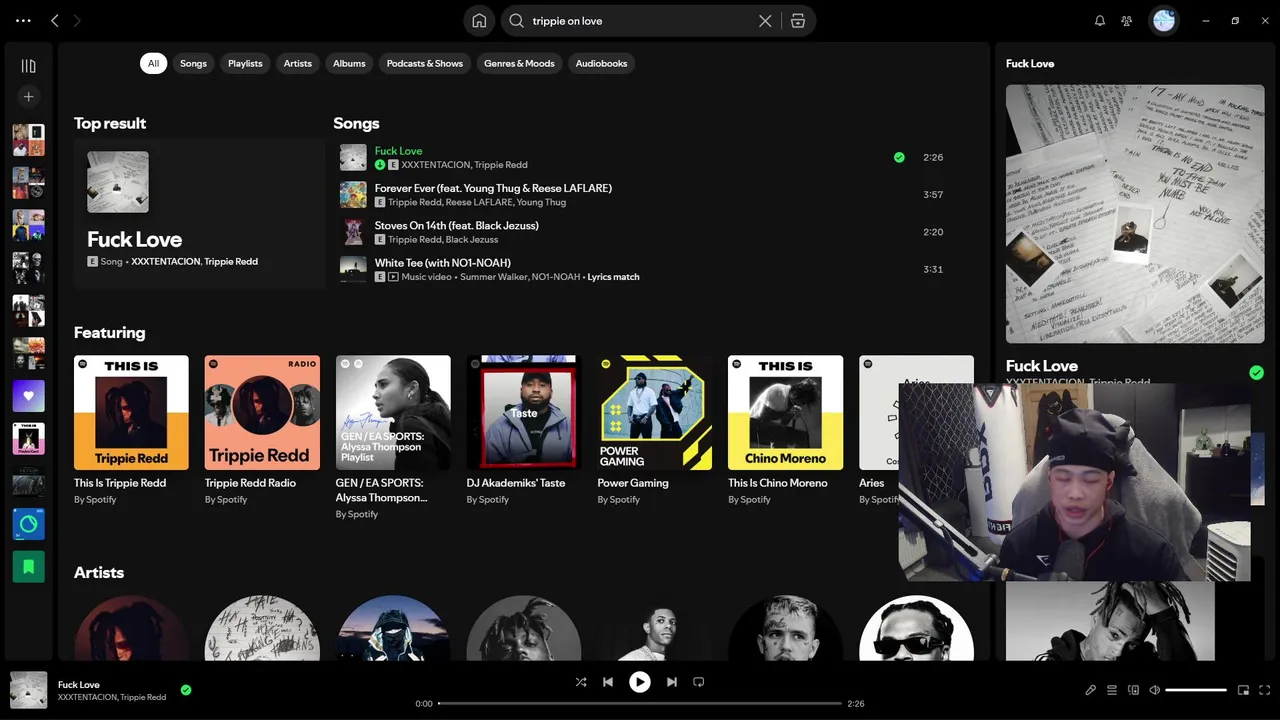Image resolution: width=1280 pixels, height=720 pixels.
Task: Open GEN / EA SPORTS Alyssa Thompson playlist
Action: tap(393, 437)
